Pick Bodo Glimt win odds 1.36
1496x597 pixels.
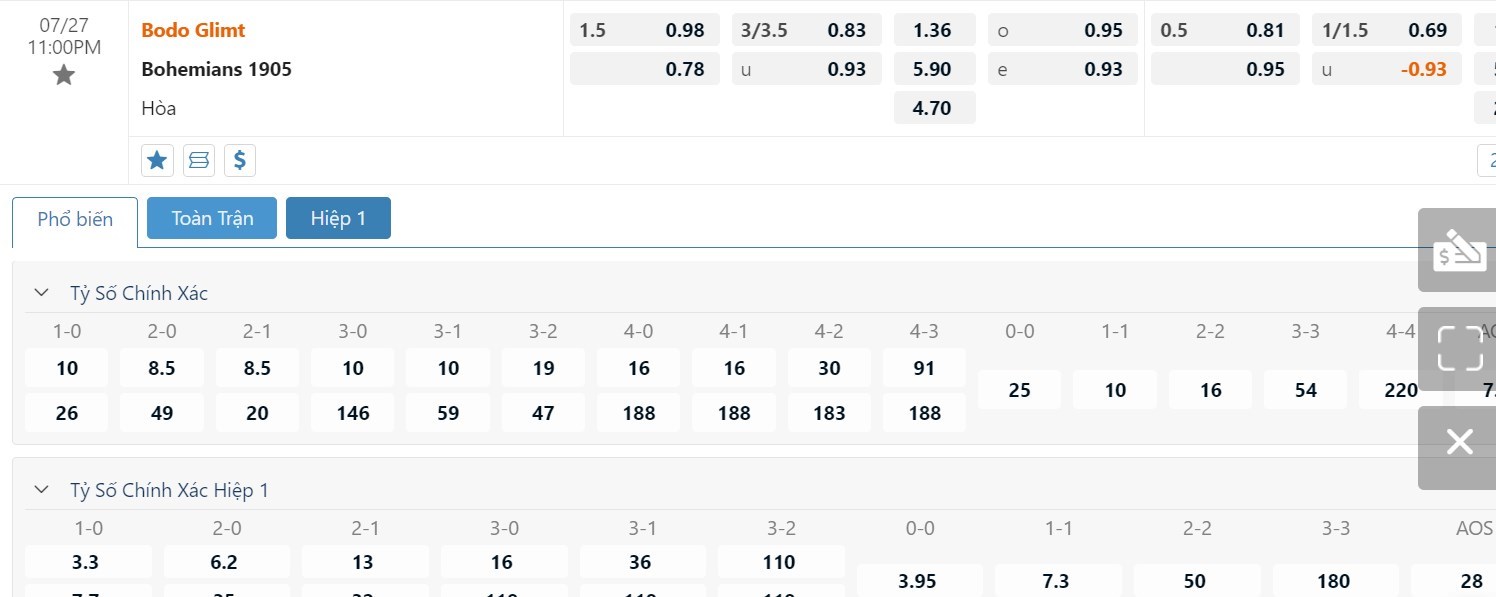click(933, 30)
